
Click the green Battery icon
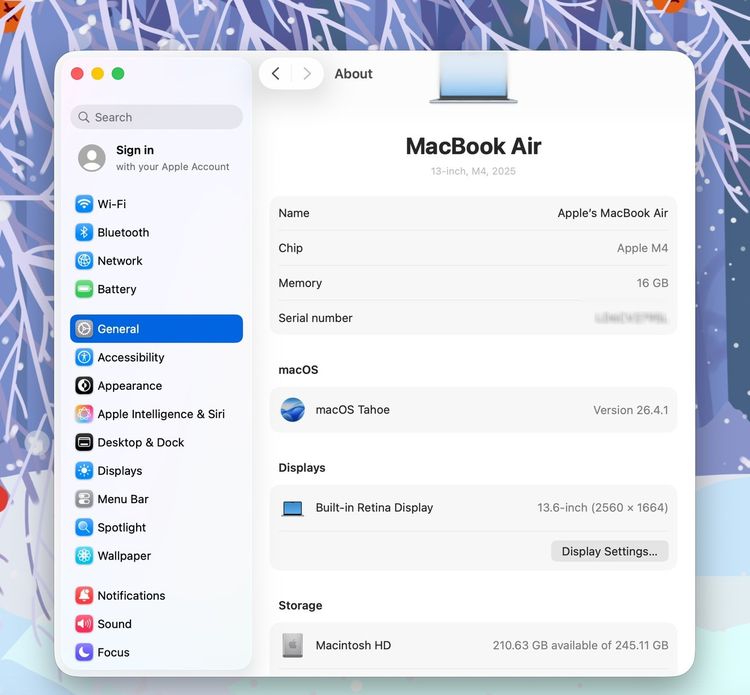click(84, 289)
